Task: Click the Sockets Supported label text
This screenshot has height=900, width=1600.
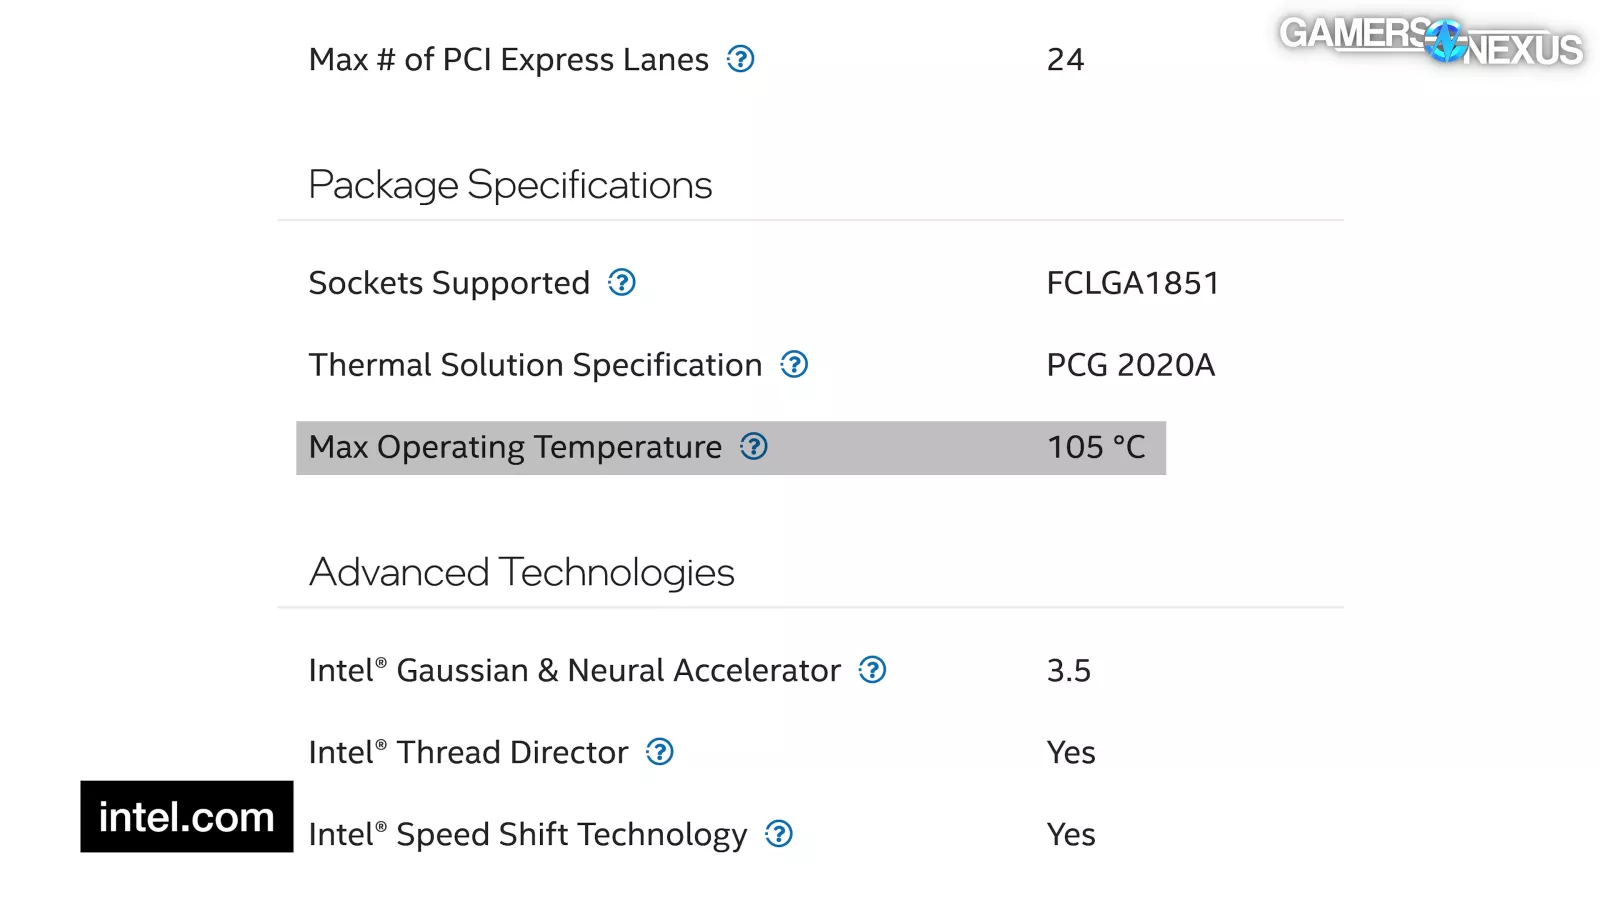Action: 449,283
